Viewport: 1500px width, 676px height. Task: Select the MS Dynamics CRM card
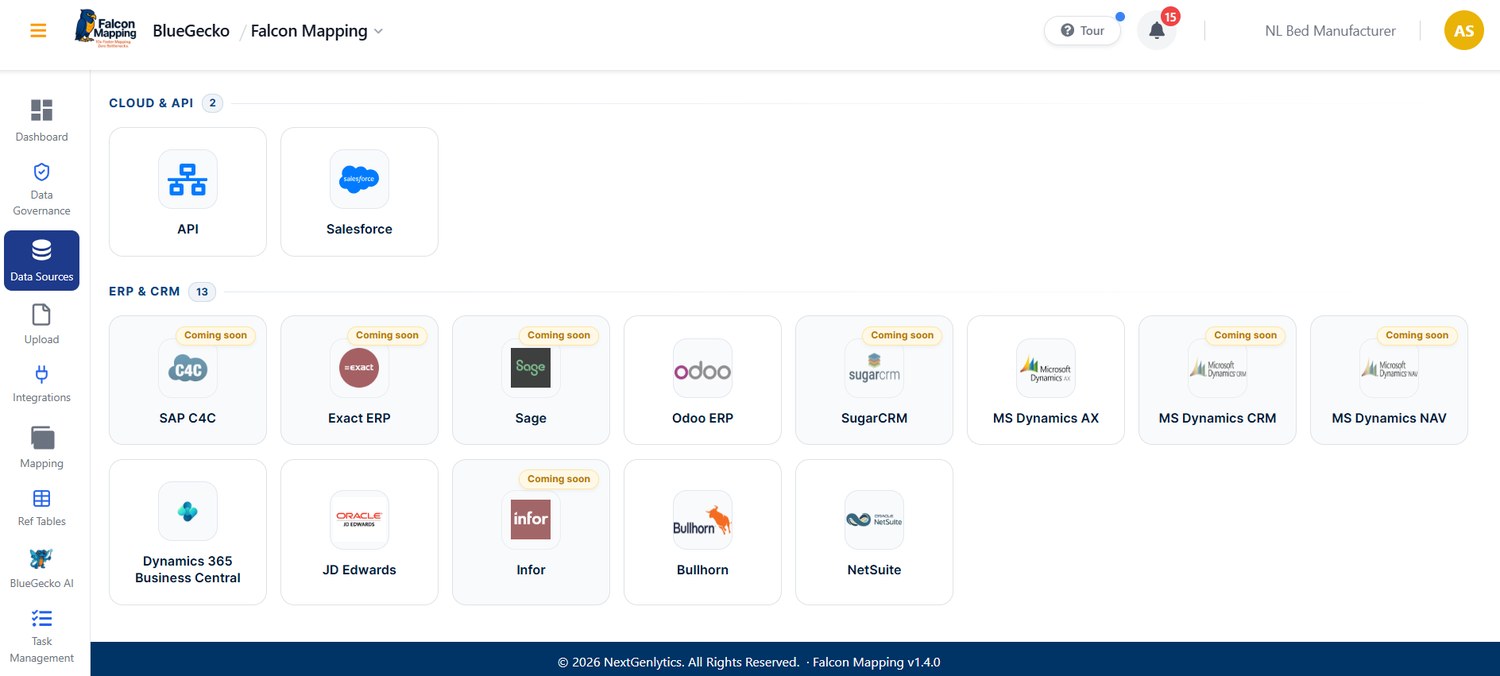(1217, 380)
